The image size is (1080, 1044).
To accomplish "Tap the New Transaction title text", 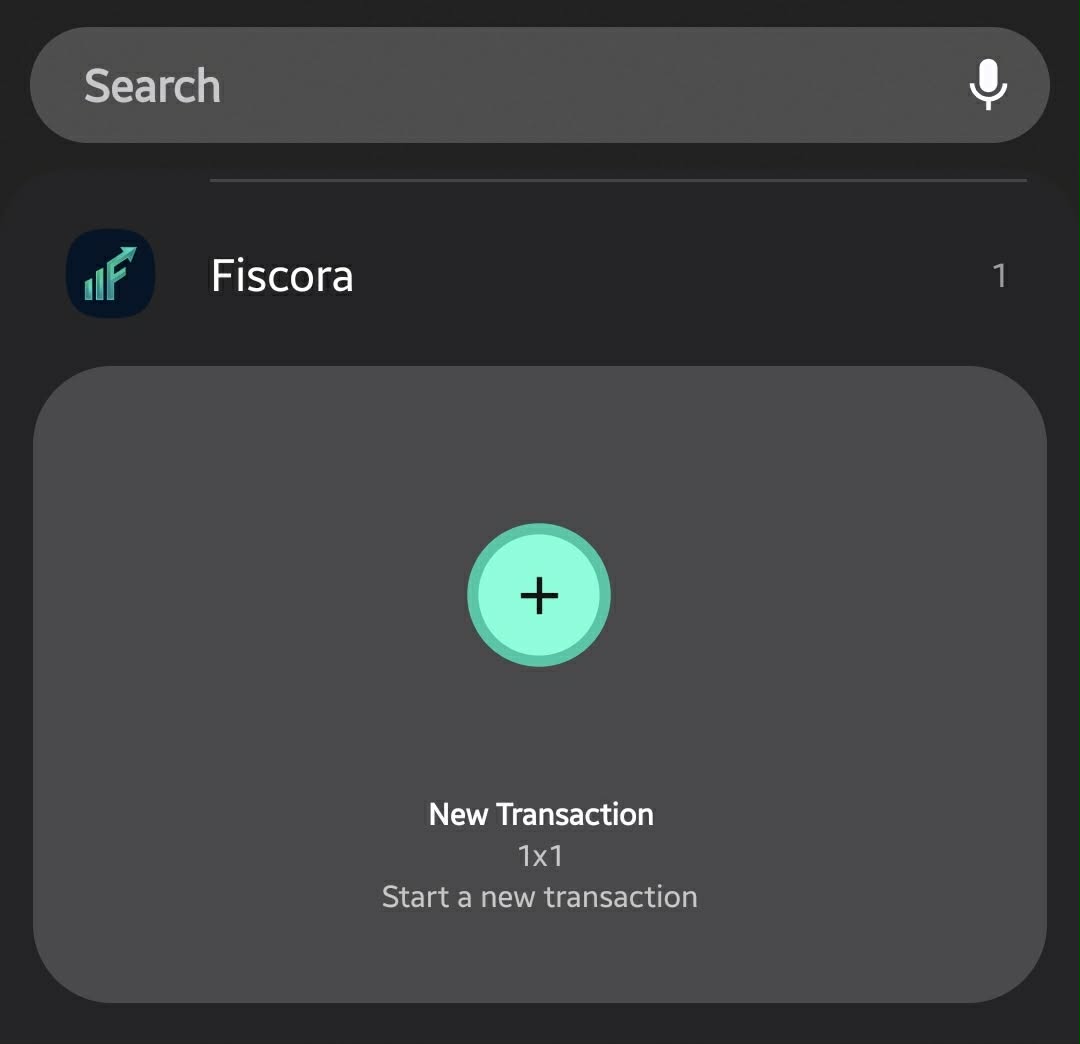I will [540, 814].
